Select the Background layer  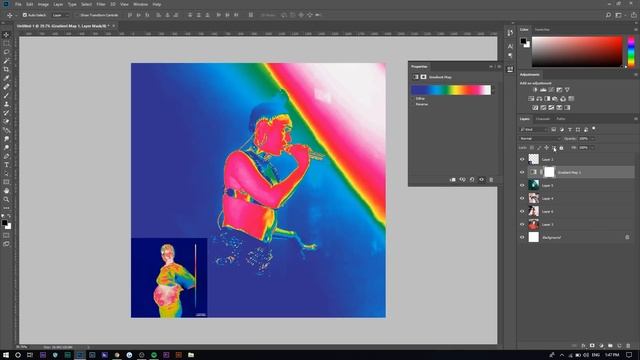(x=577, y=237)
